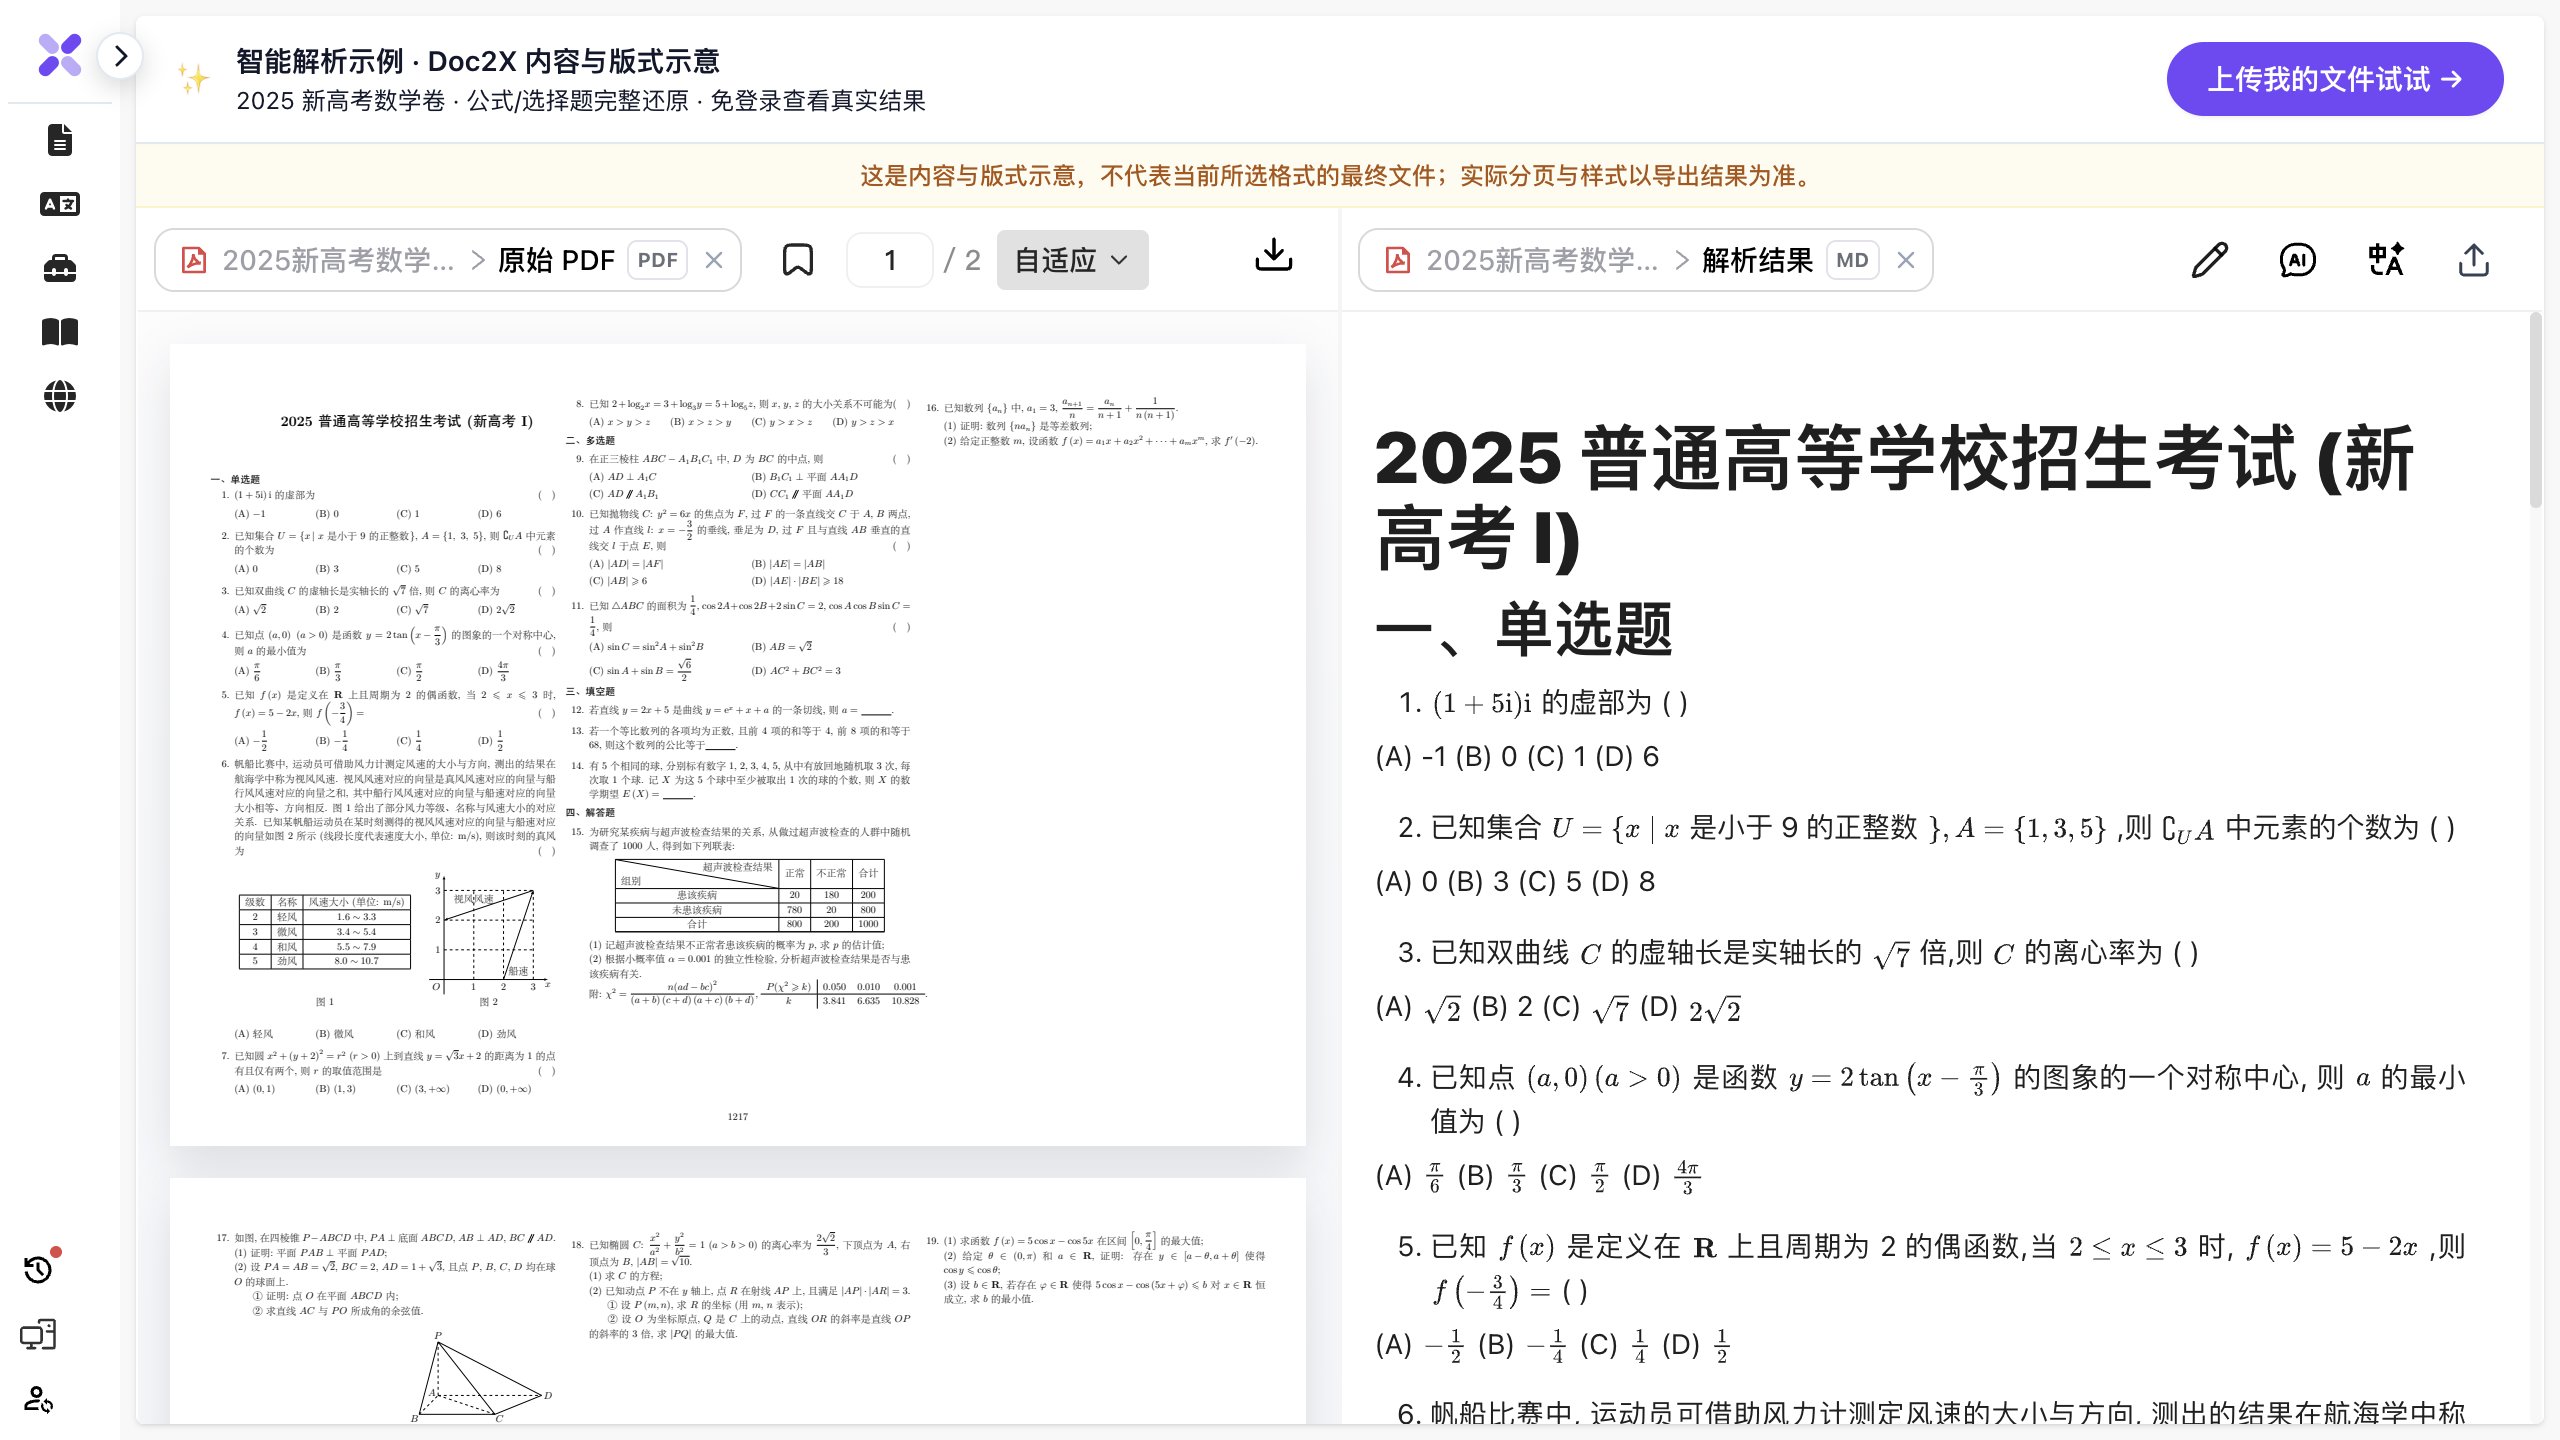Click the bookmark icon in PDF toolbar

tap(797, 260)
